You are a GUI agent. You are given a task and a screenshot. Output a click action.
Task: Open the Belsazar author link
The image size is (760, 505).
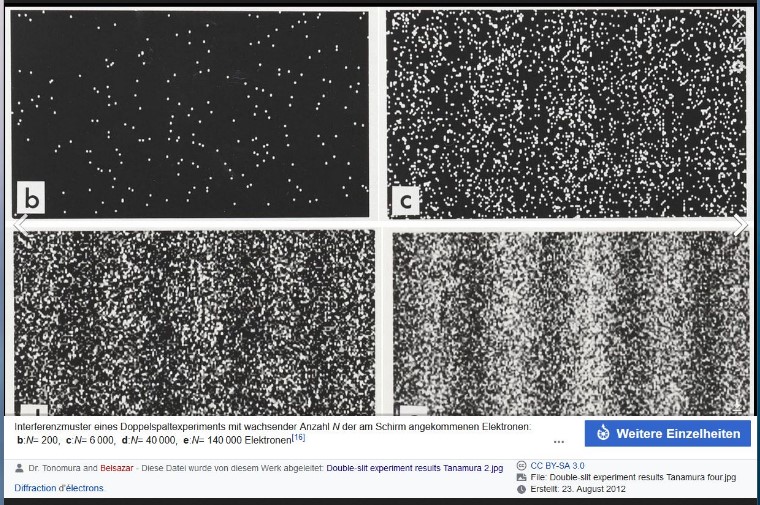tap(119, 467)
